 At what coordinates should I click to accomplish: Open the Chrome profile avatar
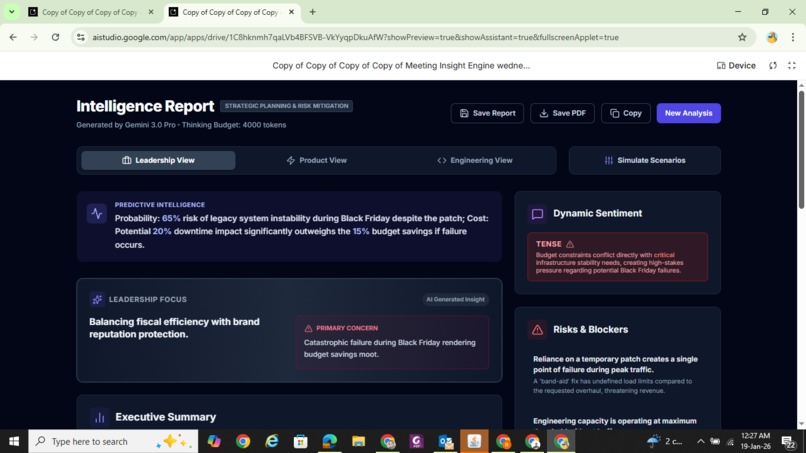[x=772, y=37]
